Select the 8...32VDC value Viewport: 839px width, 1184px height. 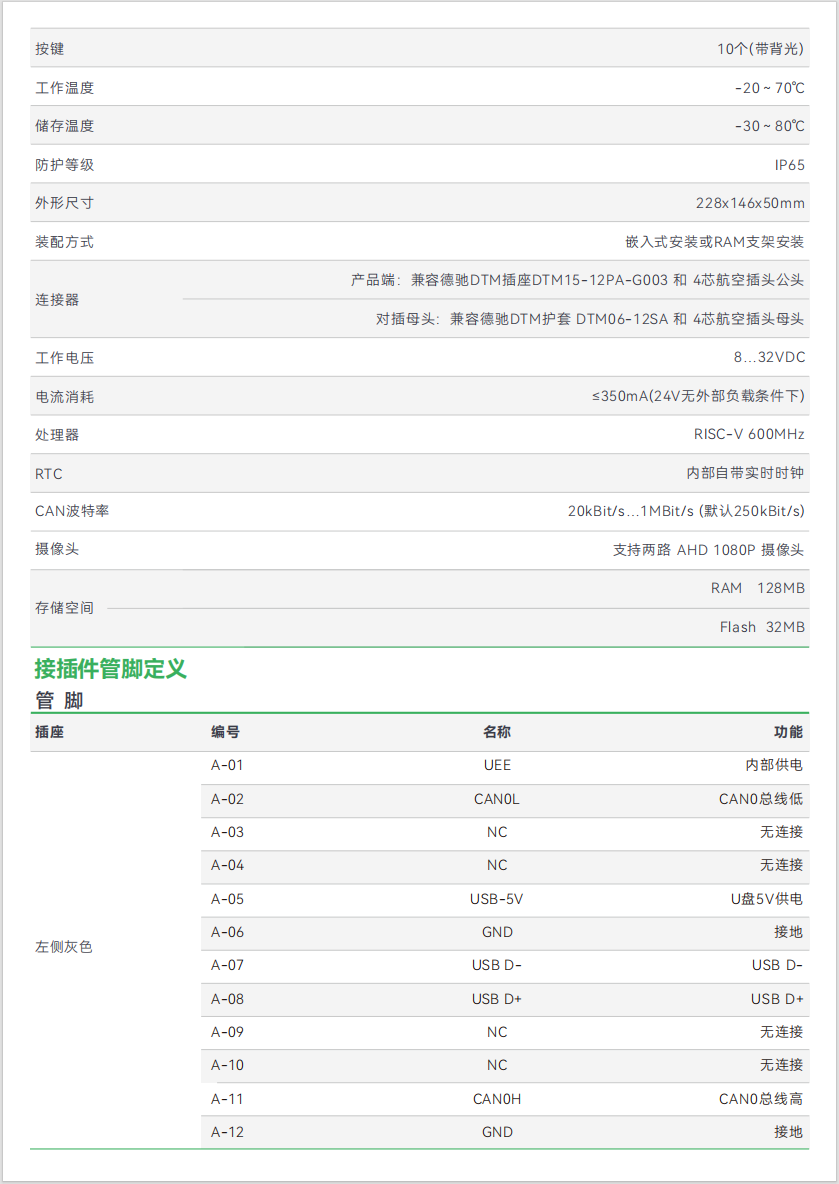pos(769,357)
